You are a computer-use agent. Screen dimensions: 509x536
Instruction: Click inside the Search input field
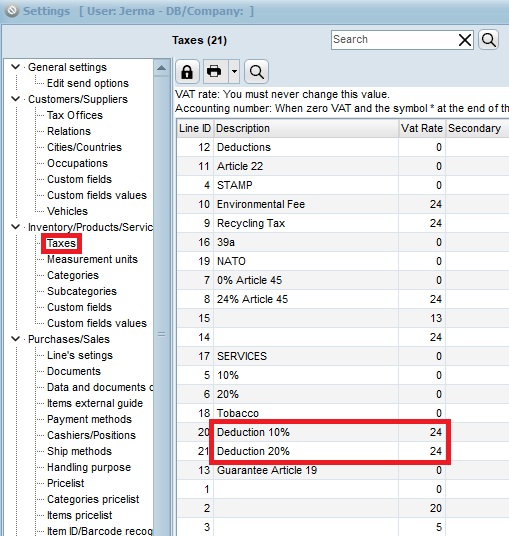click(x=394, y=40)
